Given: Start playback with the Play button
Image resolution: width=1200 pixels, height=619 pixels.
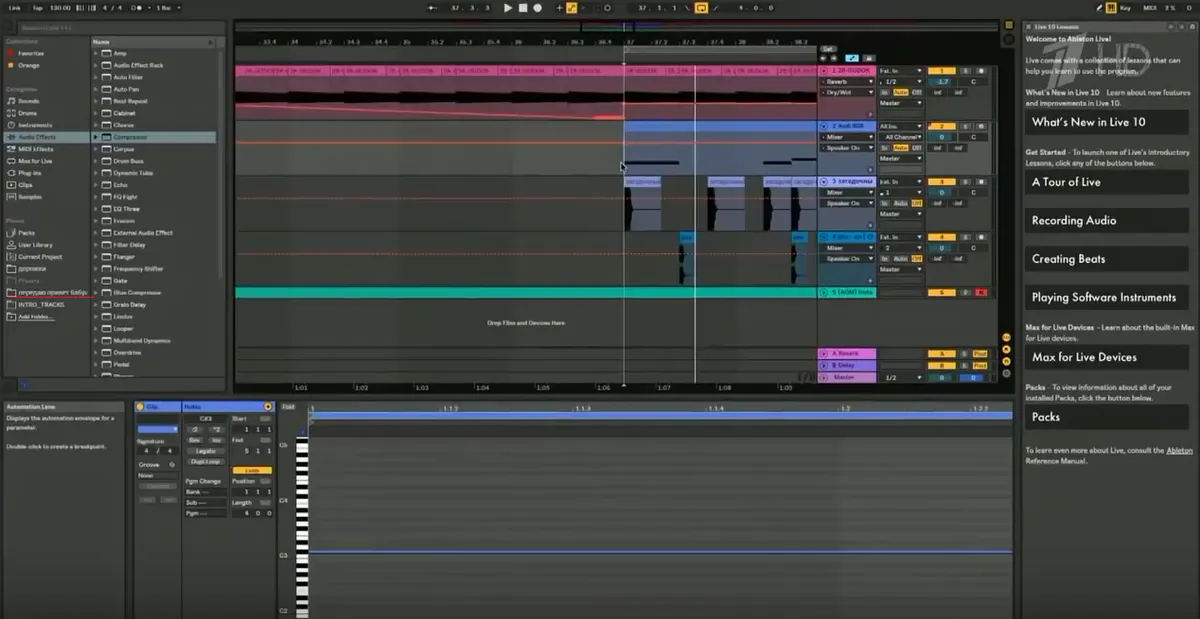Looking at the screenshot, I should click(x=508, y=7).
